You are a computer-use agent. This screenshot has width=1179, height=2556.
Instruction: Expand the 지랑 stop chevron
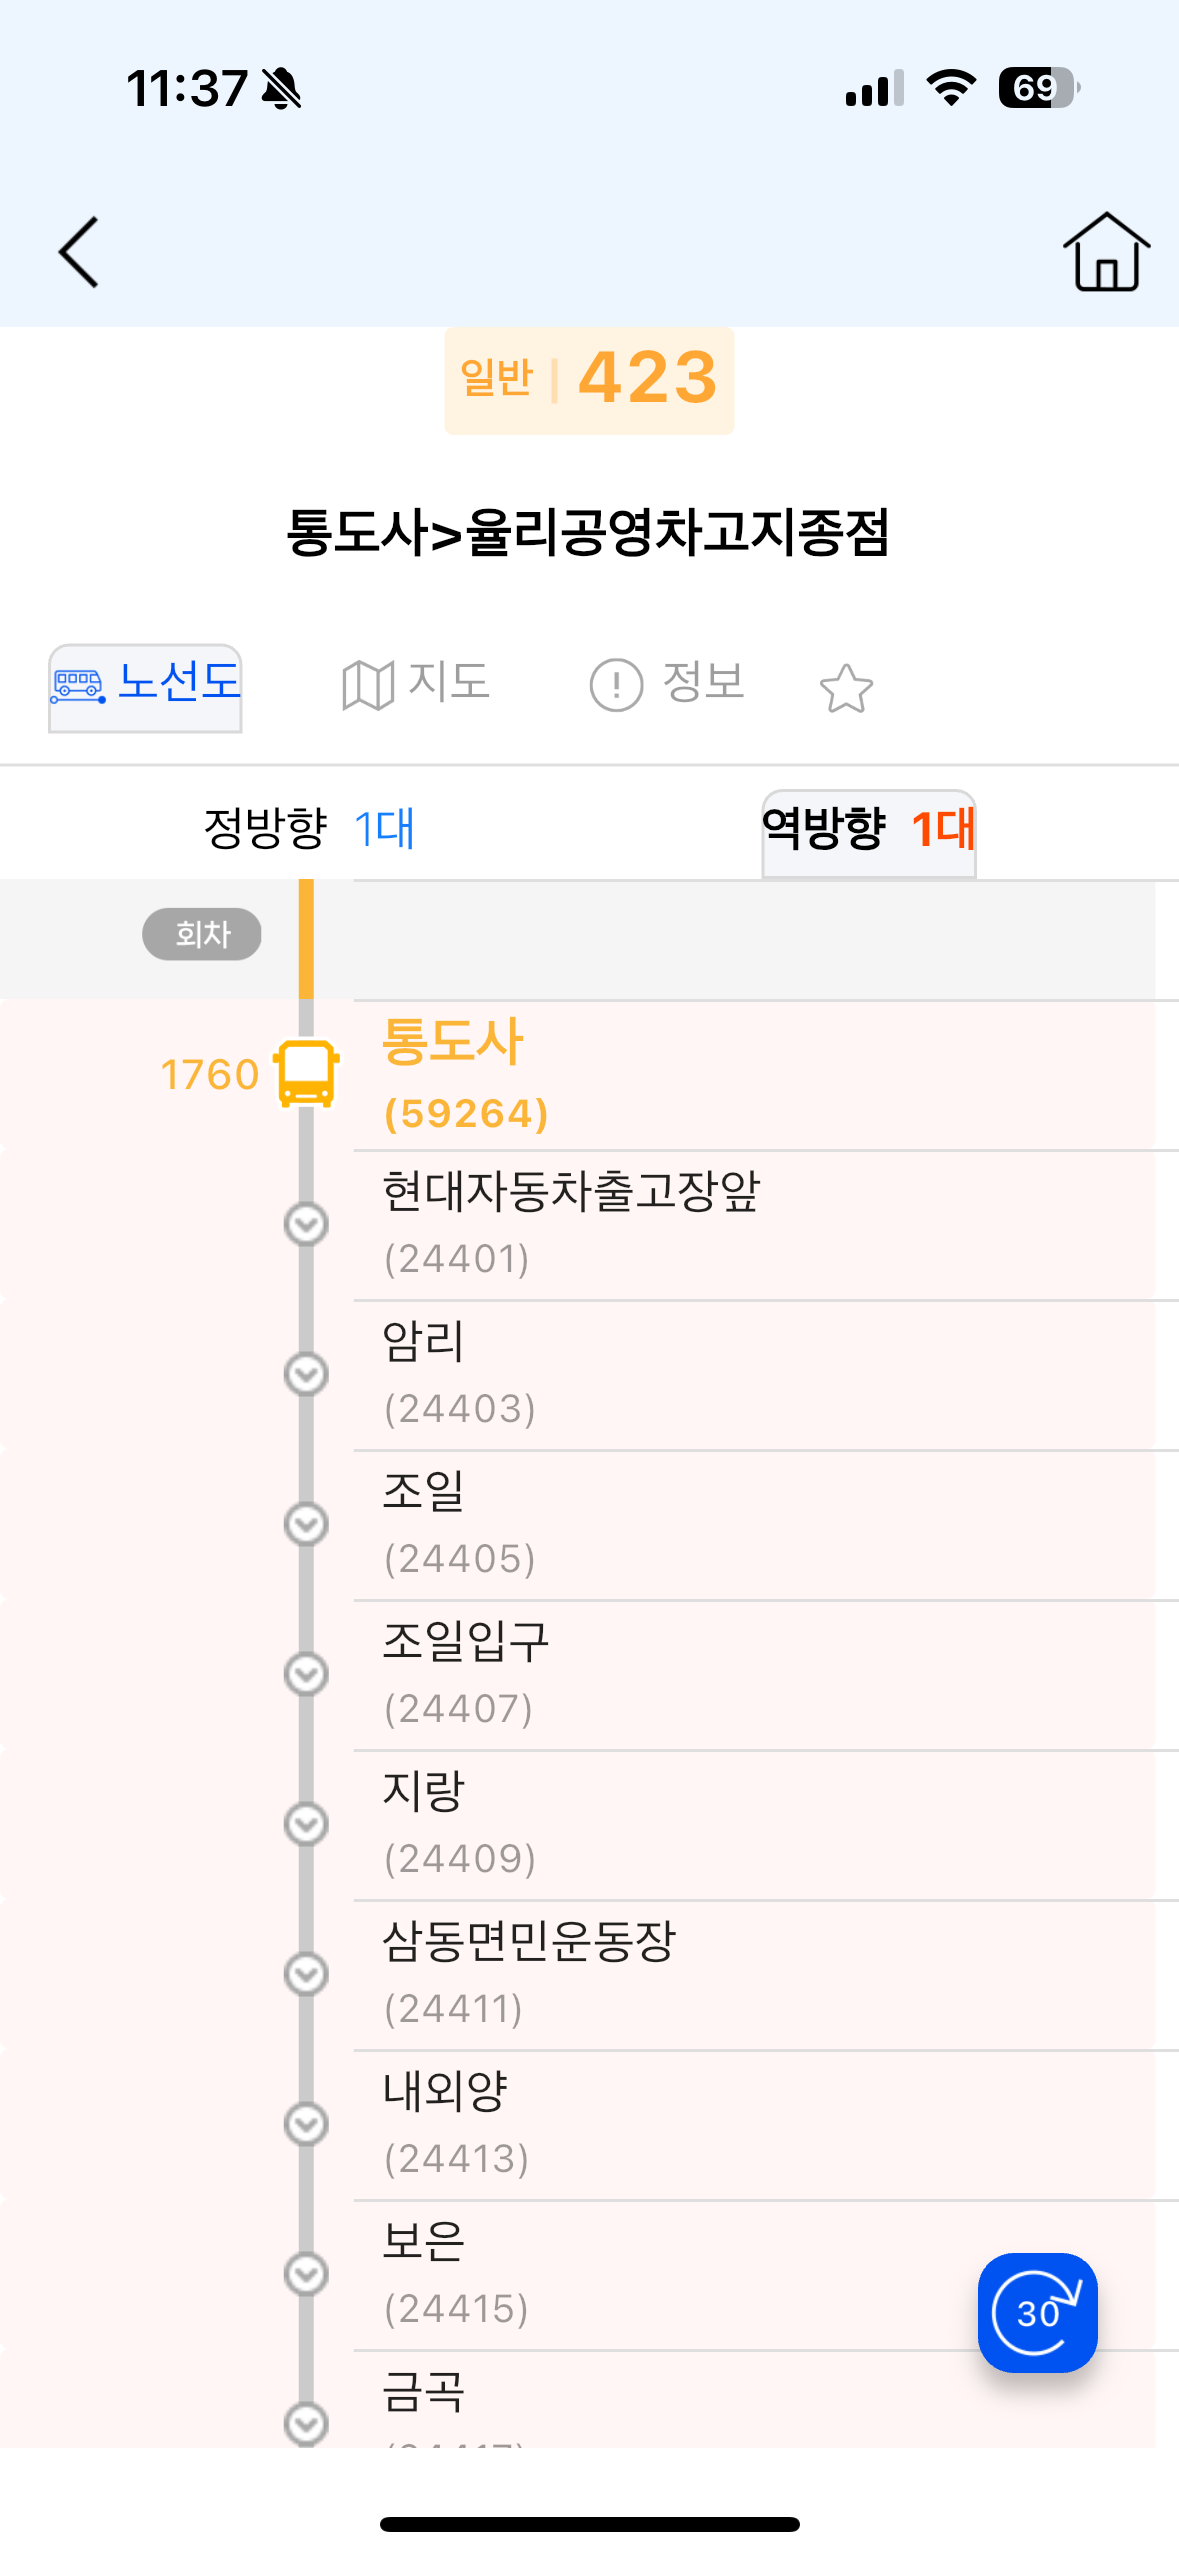point(306,1824)
